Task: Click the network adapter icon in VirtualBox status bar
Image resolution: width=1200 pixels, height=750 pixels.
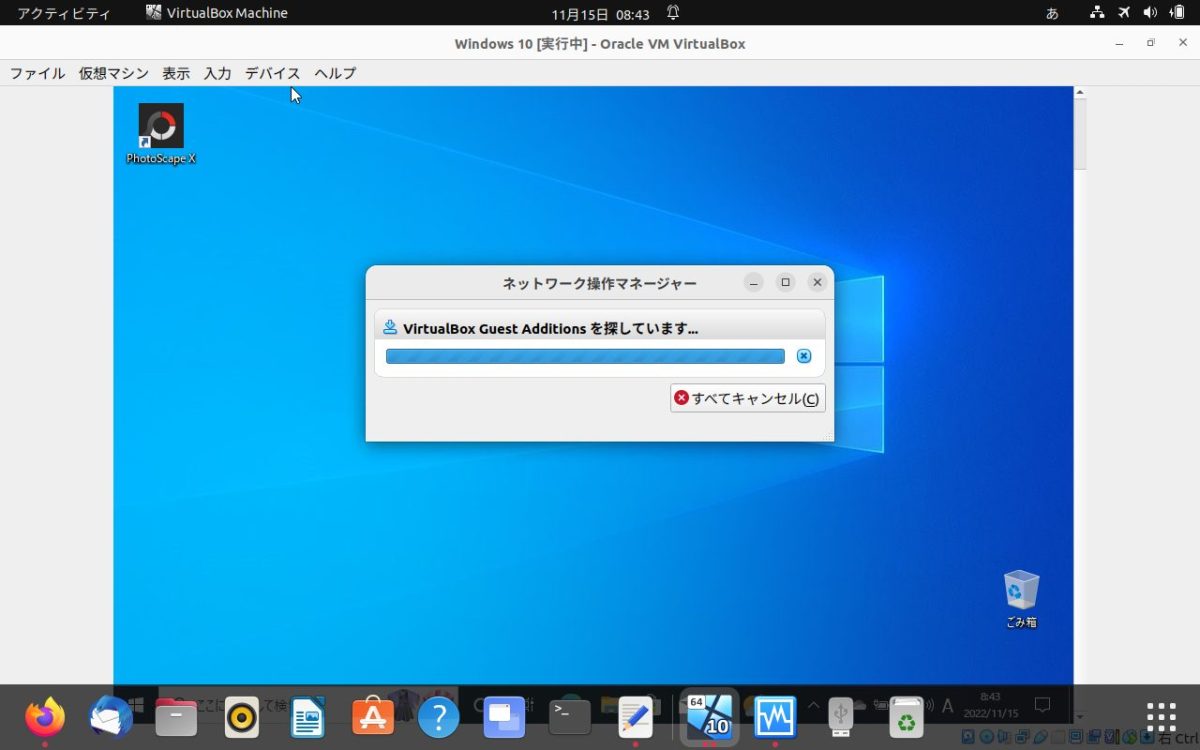Action: point(1022,737)
